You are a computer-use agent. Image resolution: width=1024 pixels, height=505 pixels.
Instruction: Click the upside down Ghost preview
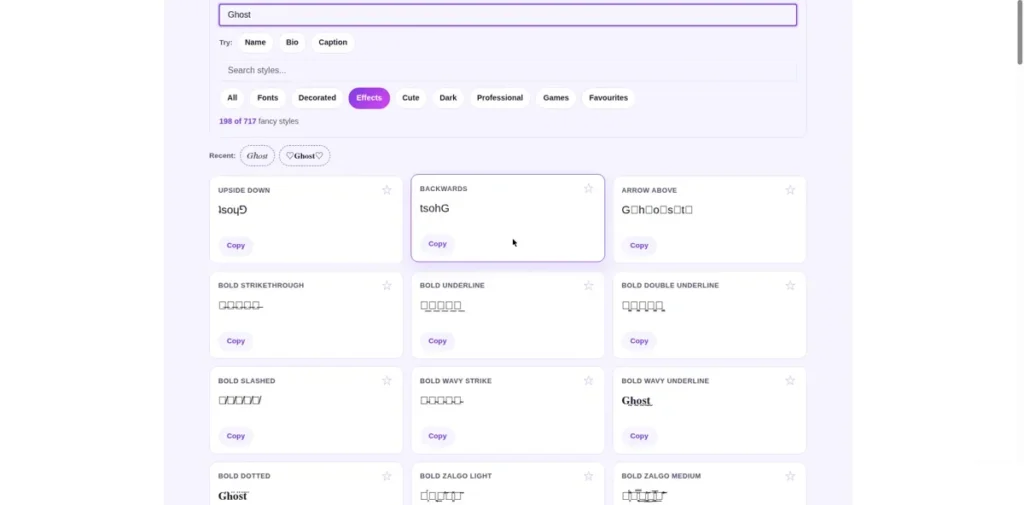(x=232, y=210)
